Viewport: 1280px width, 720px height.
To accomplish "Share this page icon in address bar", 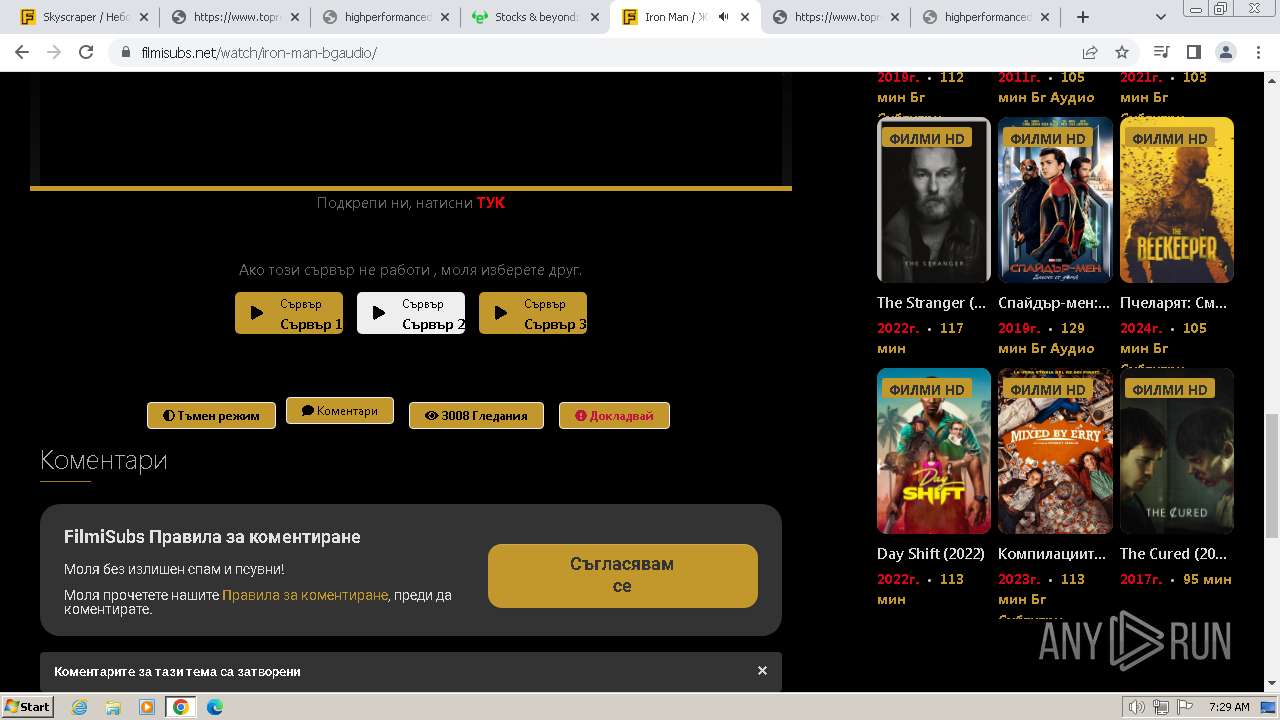I will click(x=1090, y=52).
